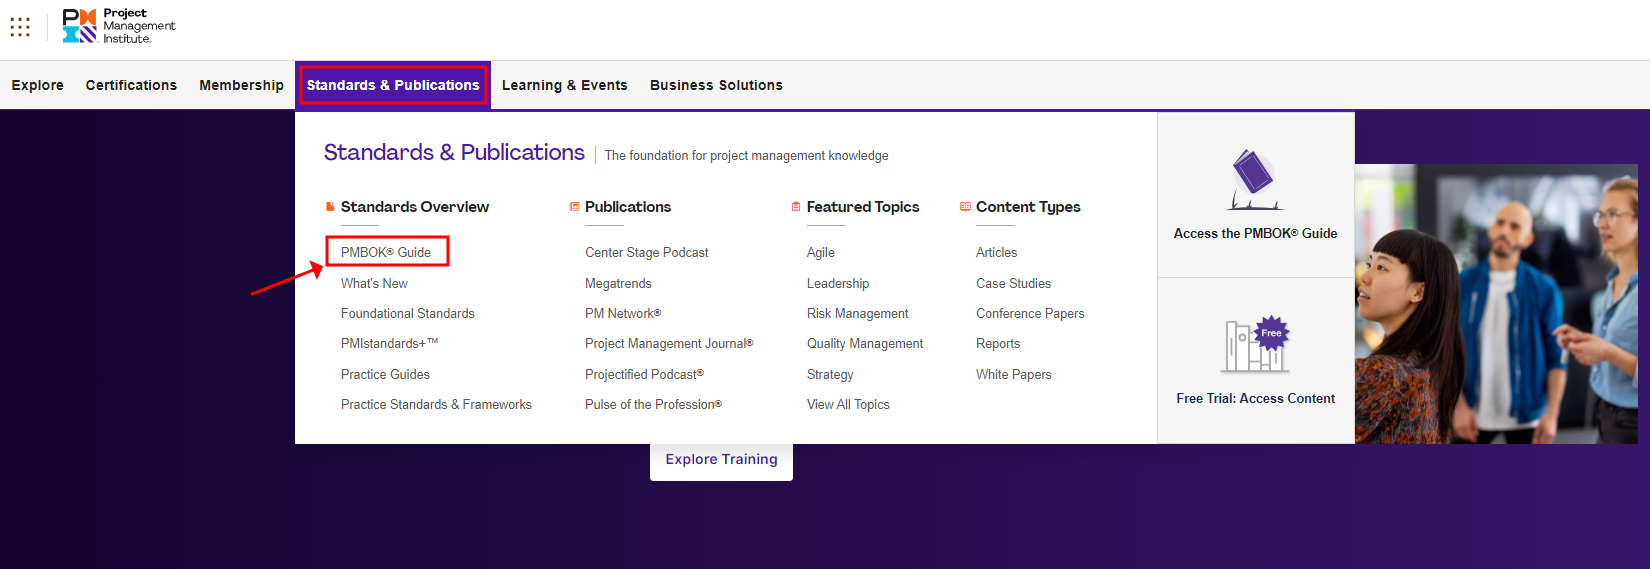The height and width of the screenshot is (569, 1650).
Task: Open the Certifications menu
Action: (x=131, y=85)
